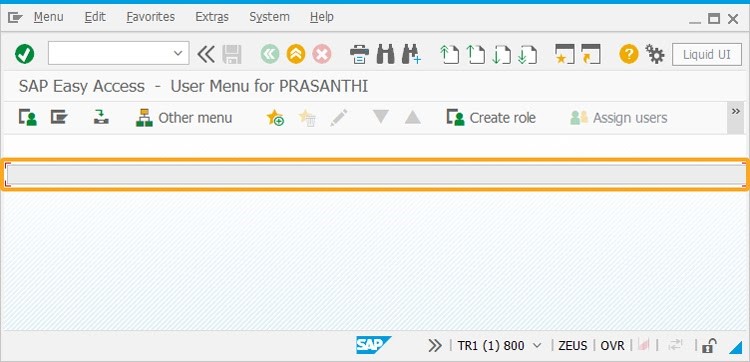The image size is (750, 362).
Task: Go to Previous Page icon
Action: point(475,54)
